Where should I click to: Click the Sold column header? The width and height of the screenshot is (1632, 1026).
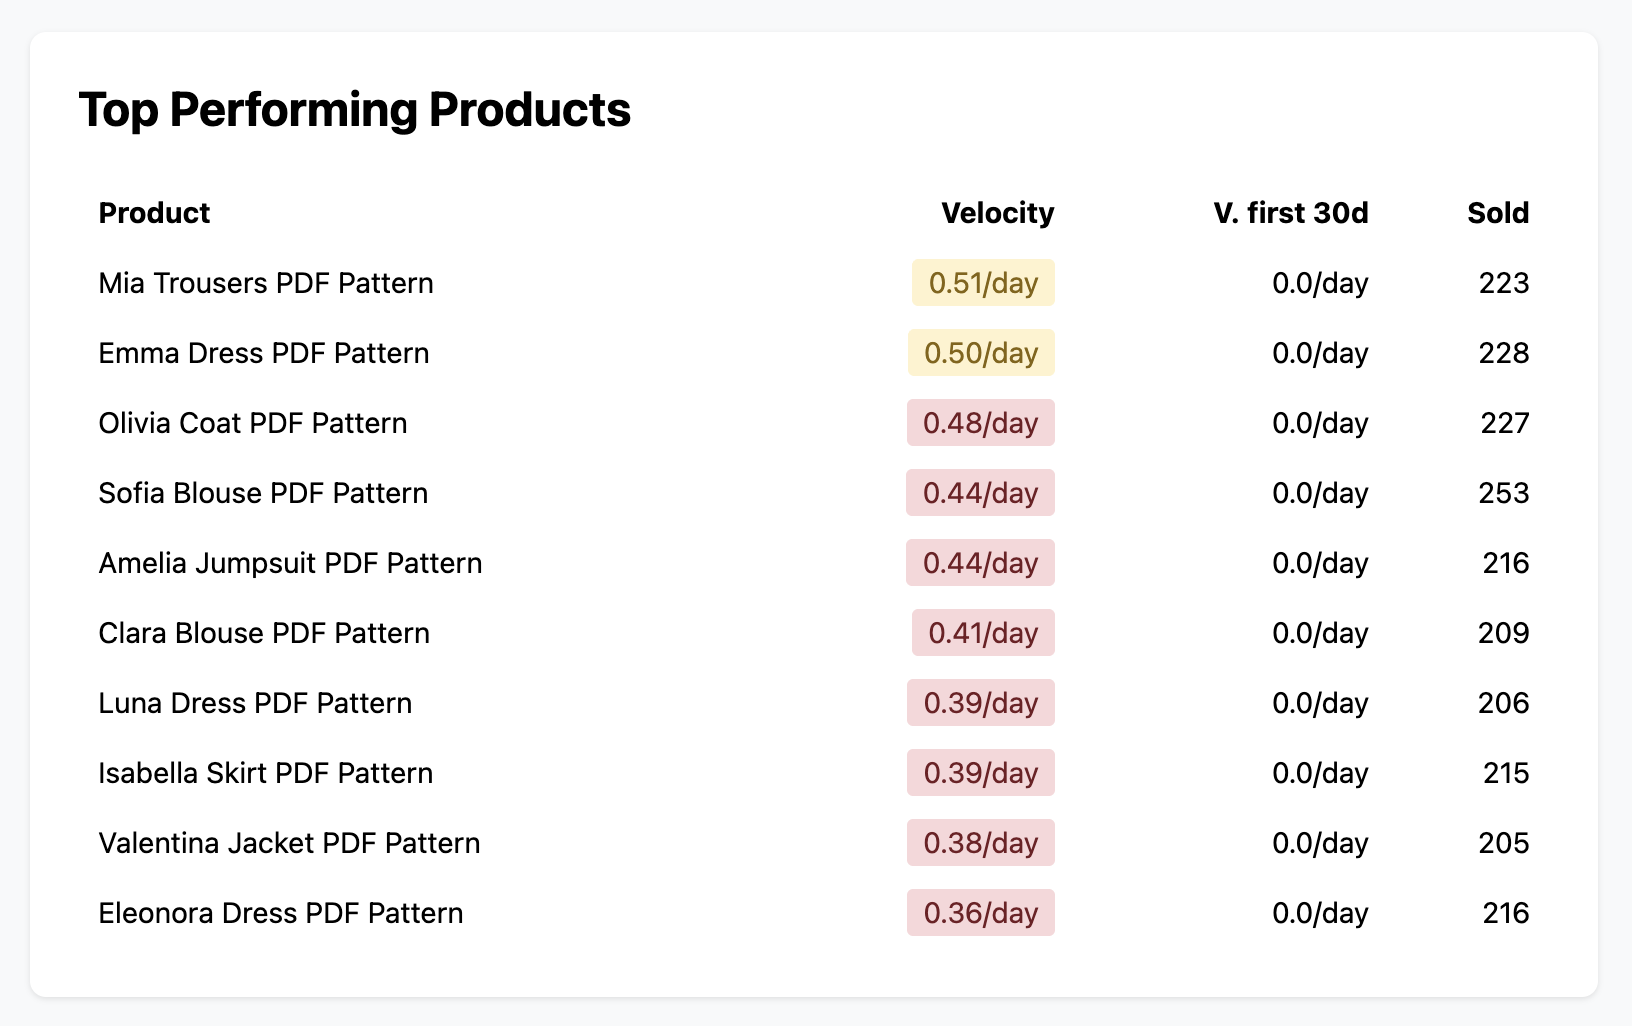(x=1497, y=213)
